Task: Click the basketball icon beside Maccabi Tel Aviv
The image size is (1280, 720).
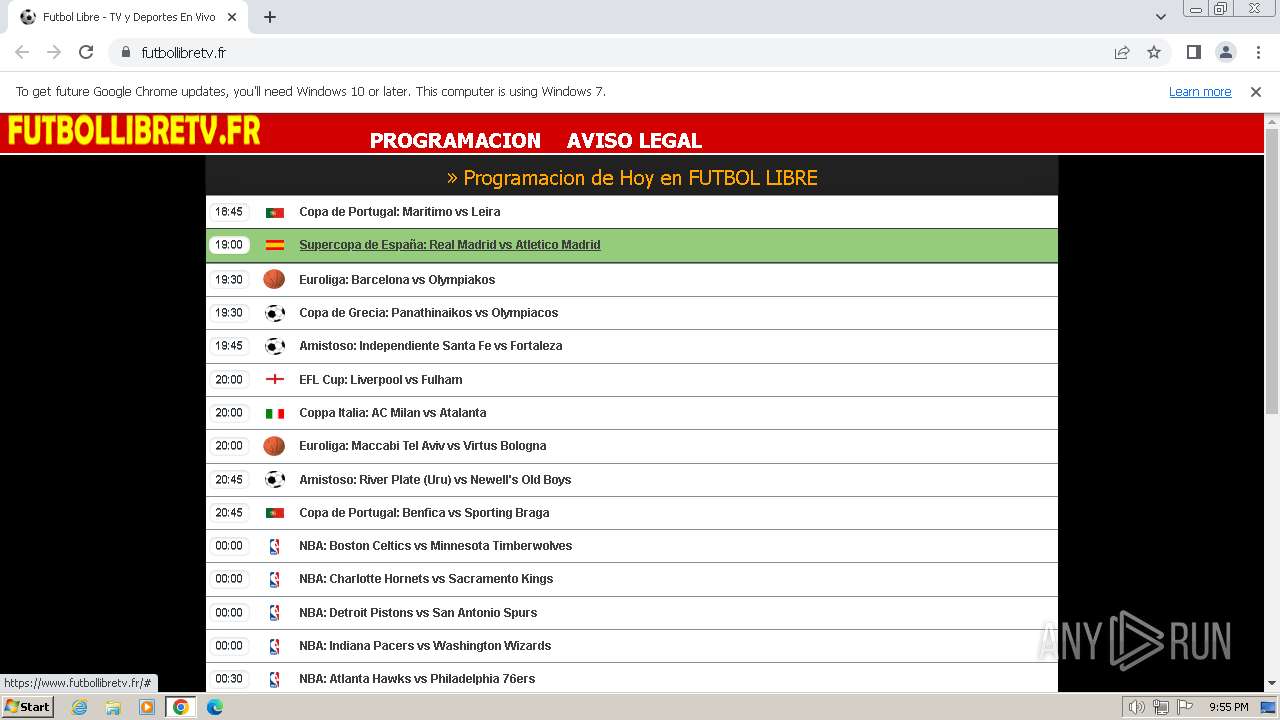Action: (x=274, y=446)
